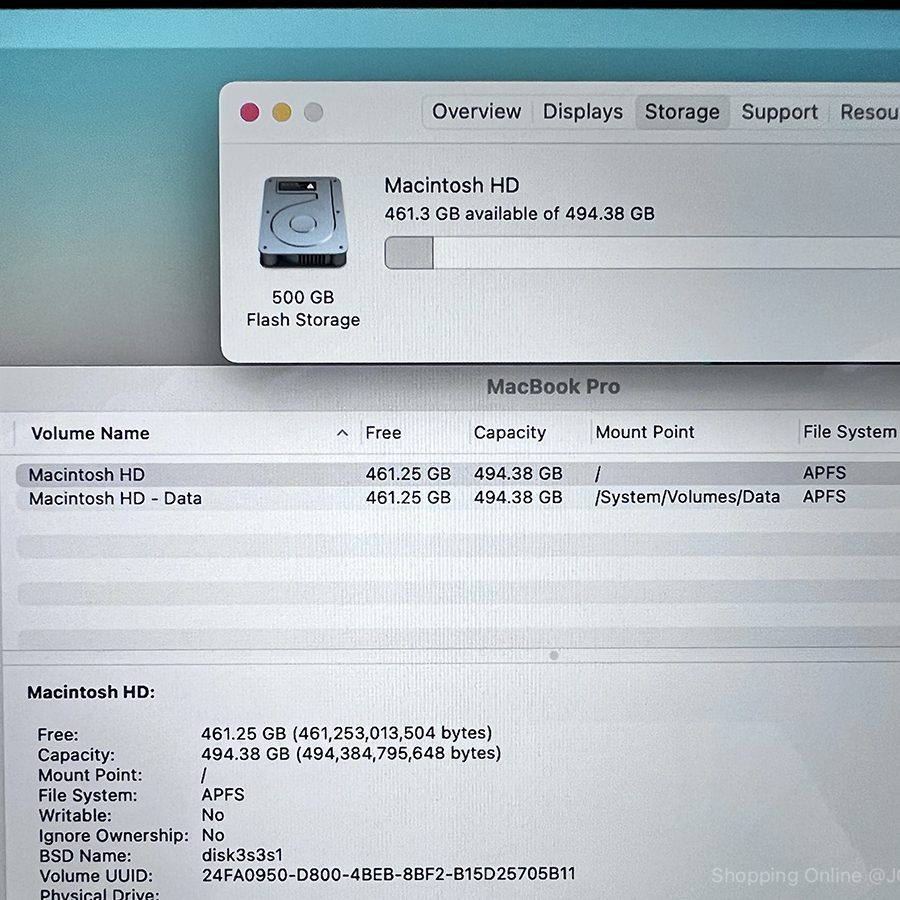900x900 pixels.
Task: Click the used gray segment of storage bar
Action: 409,253
